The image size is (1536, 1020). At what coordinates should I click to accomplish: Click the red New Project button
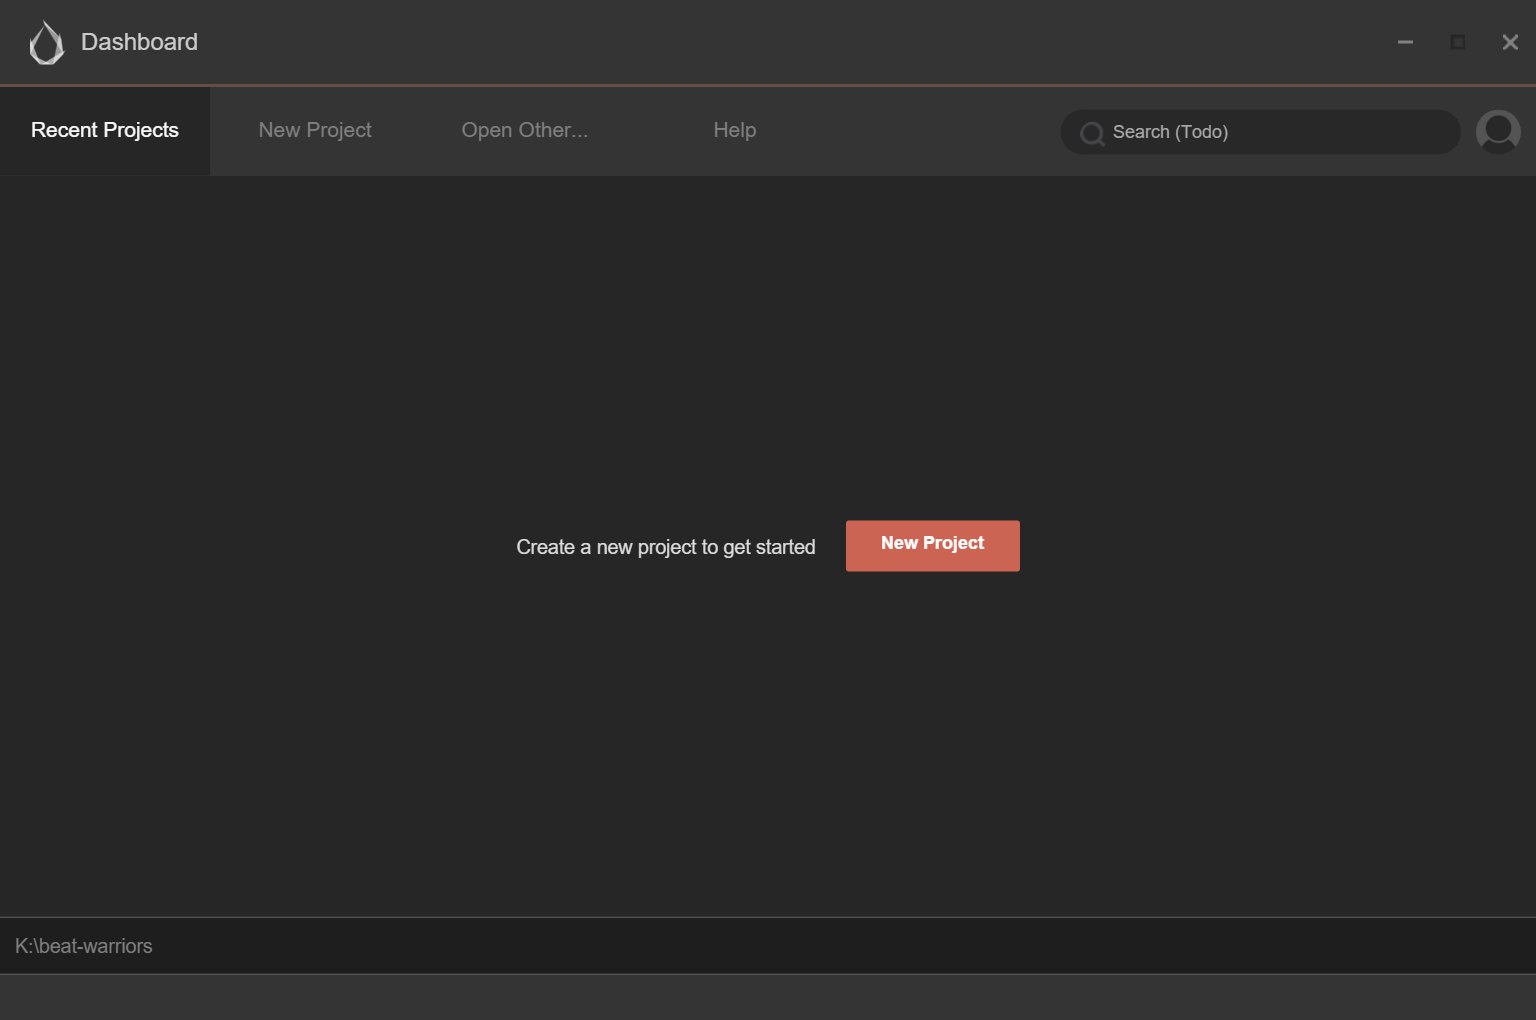pyautogui.click(x=932, y=545)
